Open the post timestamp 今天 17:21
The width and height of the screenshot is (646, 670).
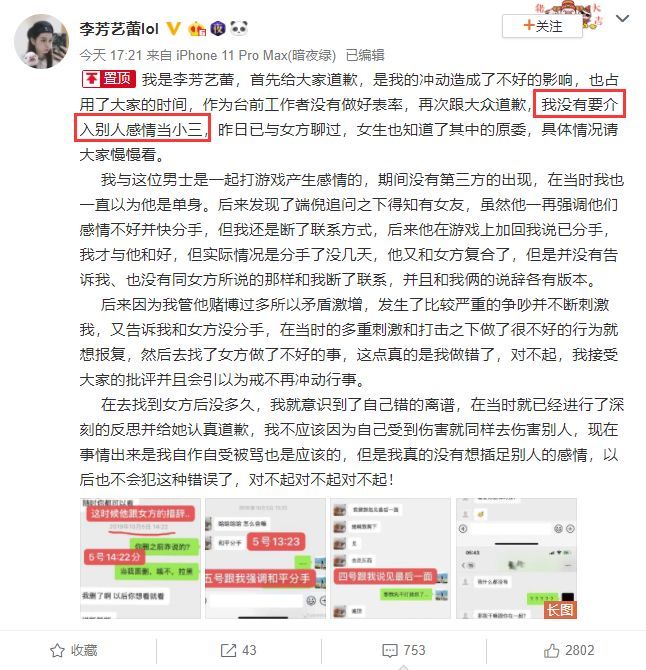pyautogui.click(x=111, y=55)
